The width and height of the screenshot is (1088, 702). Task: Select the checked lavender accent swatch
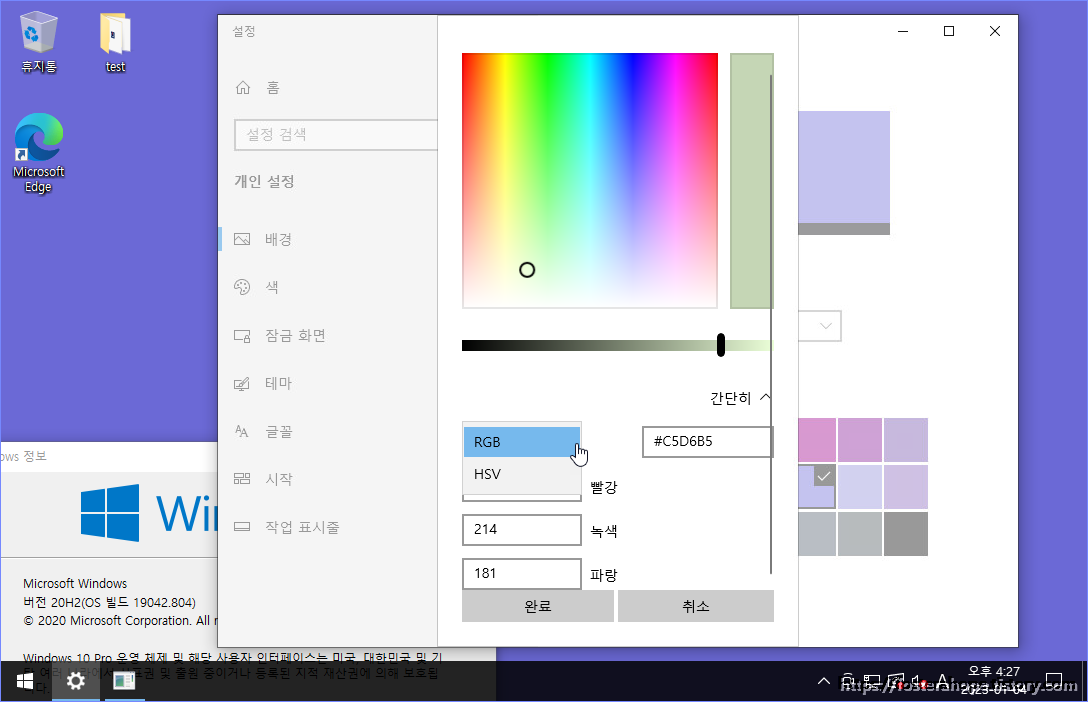pos(817,486)
